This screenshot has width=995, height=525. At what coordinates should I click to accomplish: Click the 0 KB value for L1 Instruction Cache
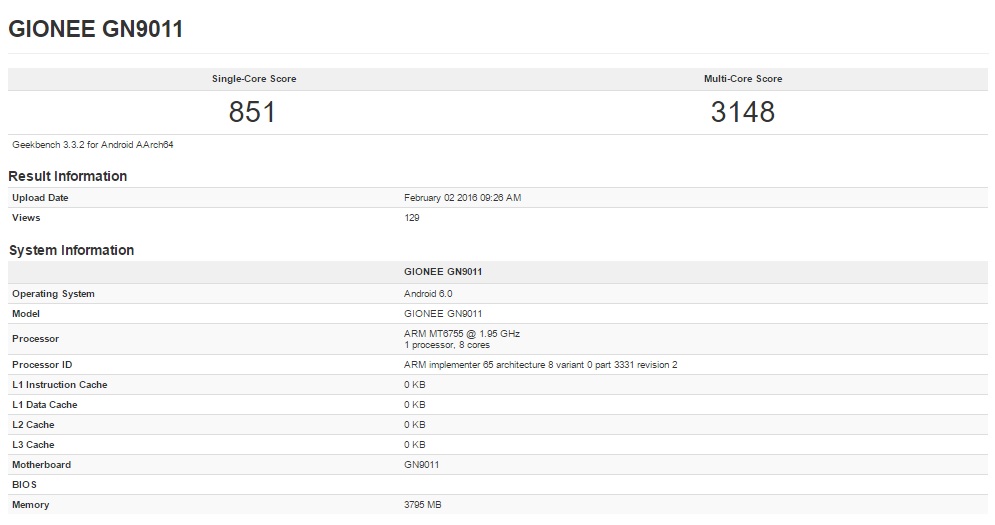point(414,385)
